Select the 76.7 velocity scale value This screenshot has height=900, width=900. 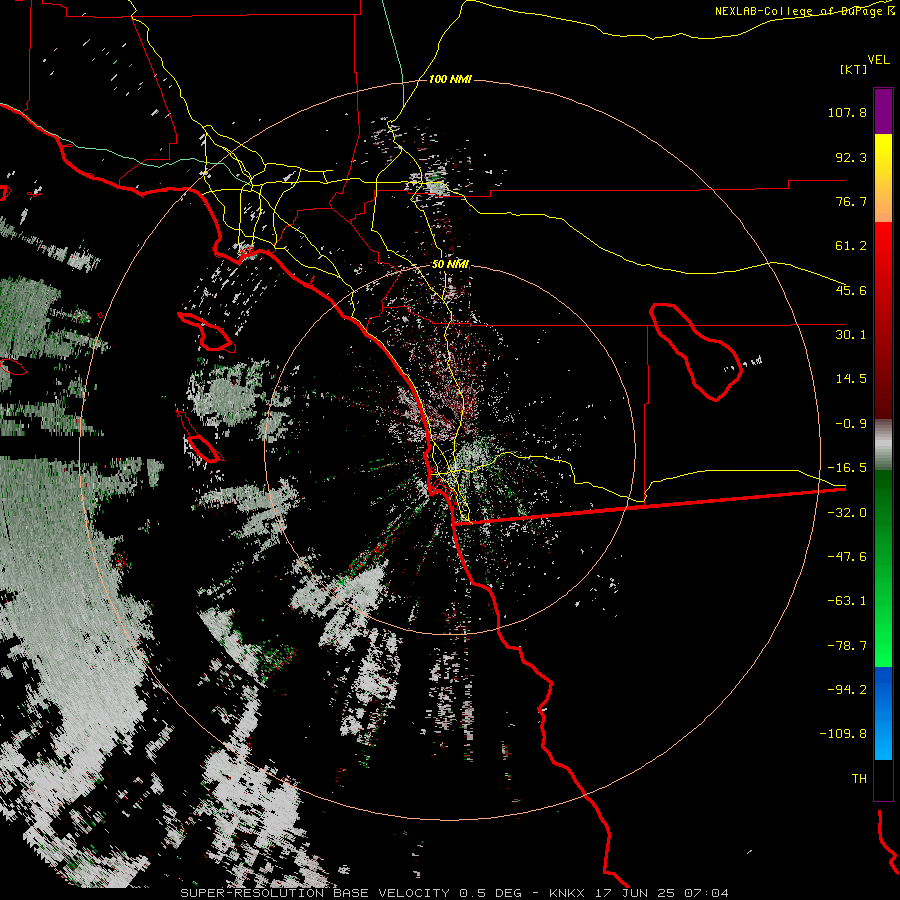pyautogui.click(x=851, y=201)
